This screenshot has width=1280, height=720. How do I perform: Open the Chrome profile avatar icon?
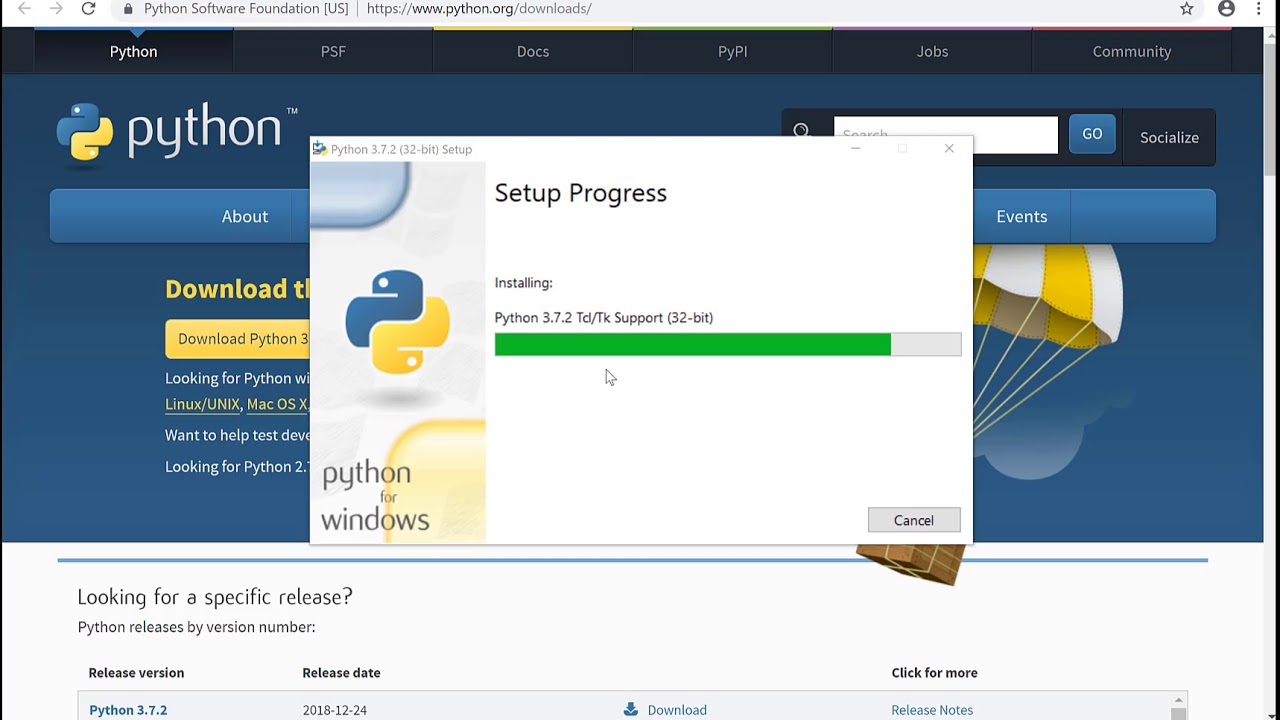coord(1227,9)
